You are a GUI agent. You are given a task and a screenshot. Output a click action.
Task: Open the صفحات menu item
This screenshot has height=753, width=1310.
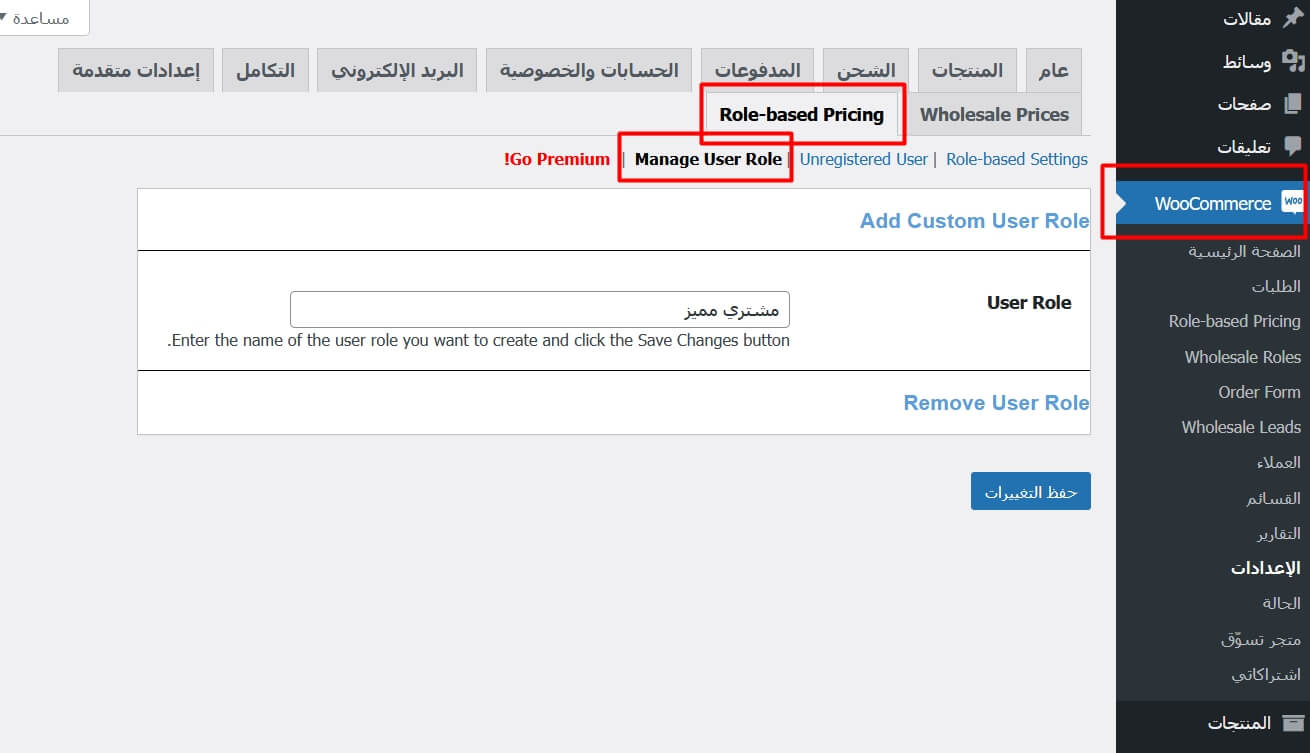[x=1245, y=104]
